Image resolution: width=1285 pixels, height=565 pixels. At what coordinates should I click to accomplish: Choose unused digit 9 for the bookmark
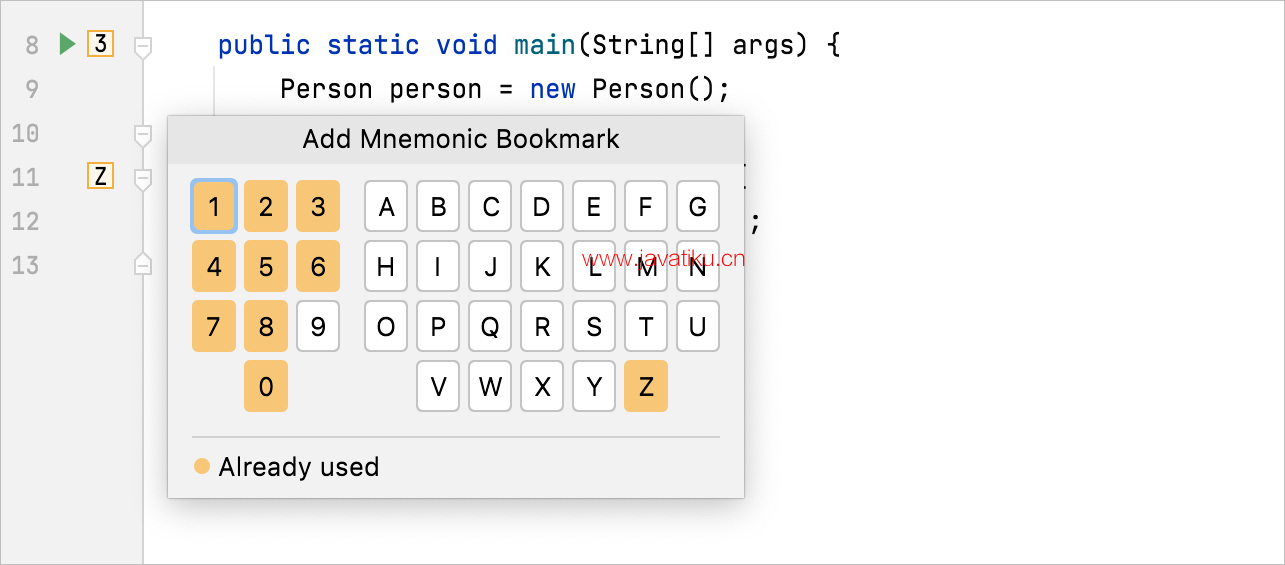pos(318,326)
